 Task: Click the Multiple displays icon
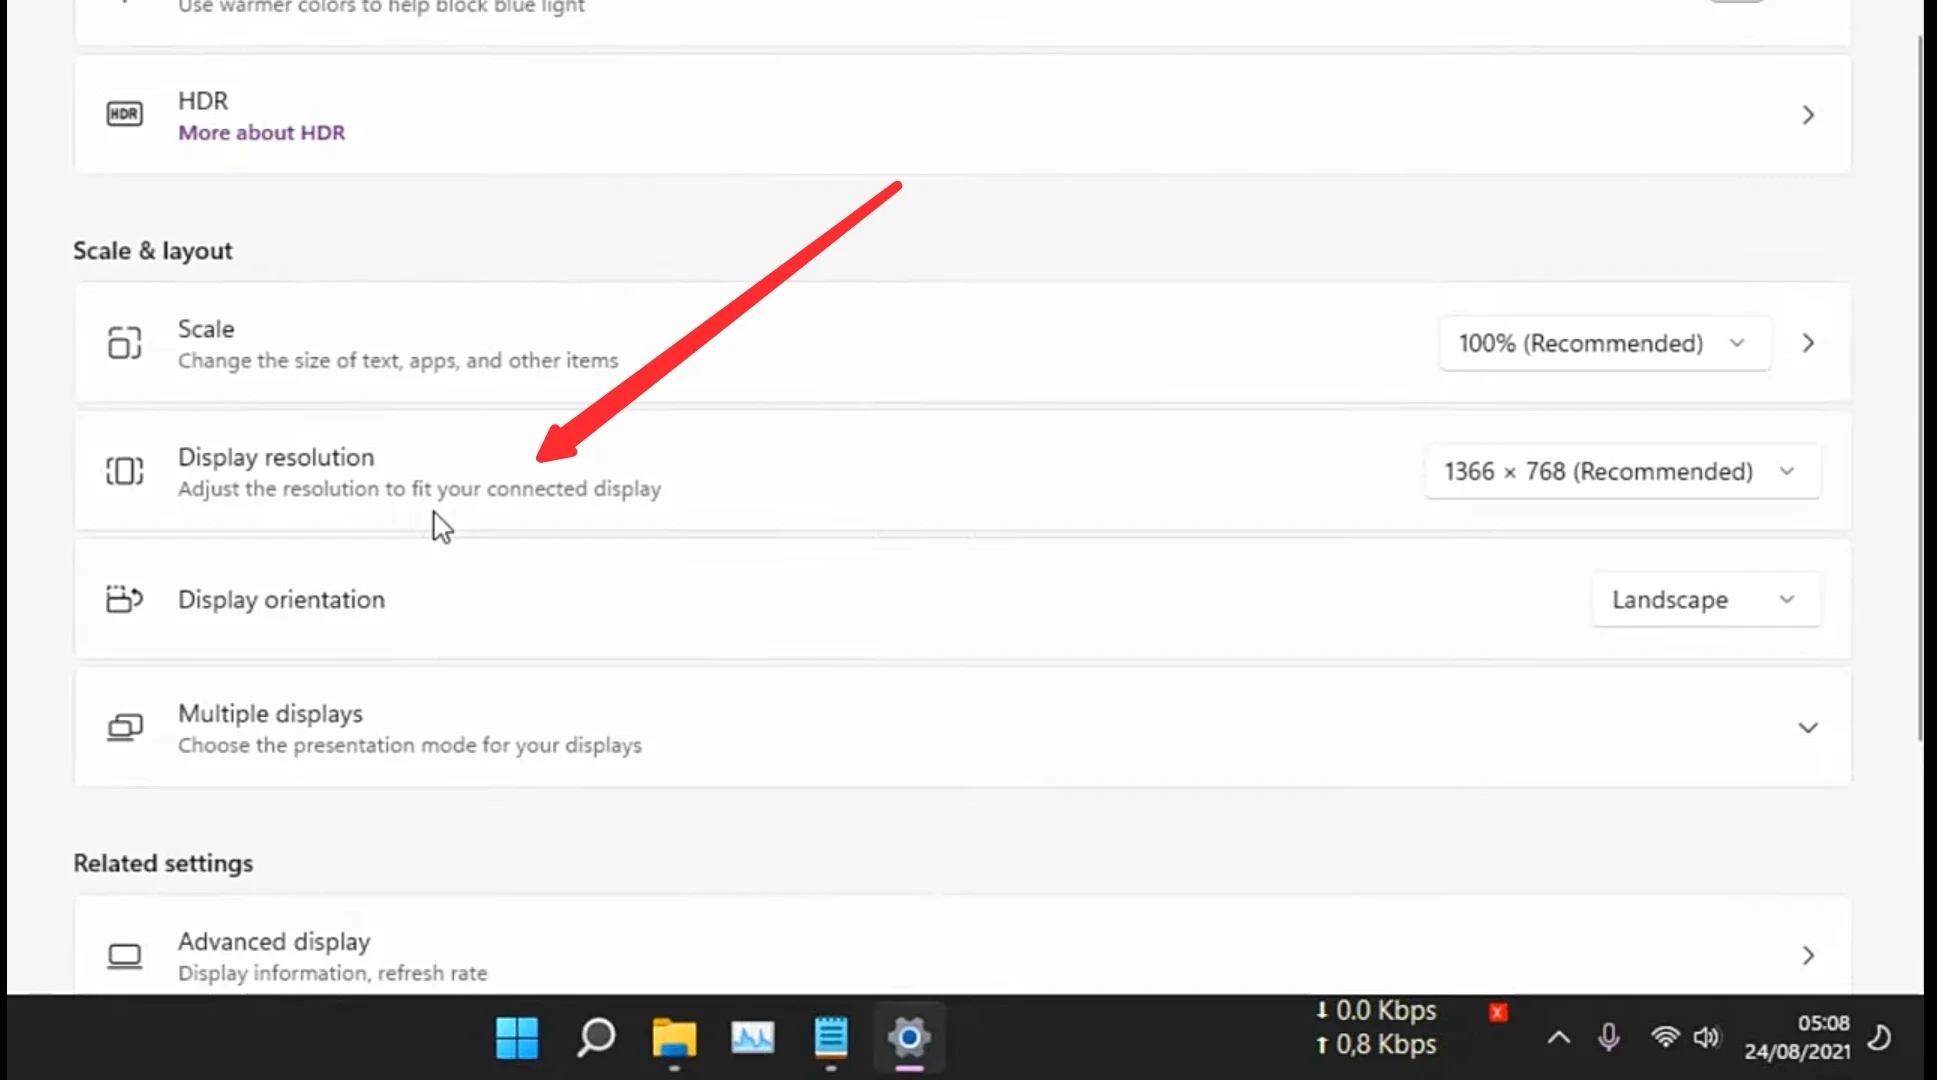(x=125, y=727)
